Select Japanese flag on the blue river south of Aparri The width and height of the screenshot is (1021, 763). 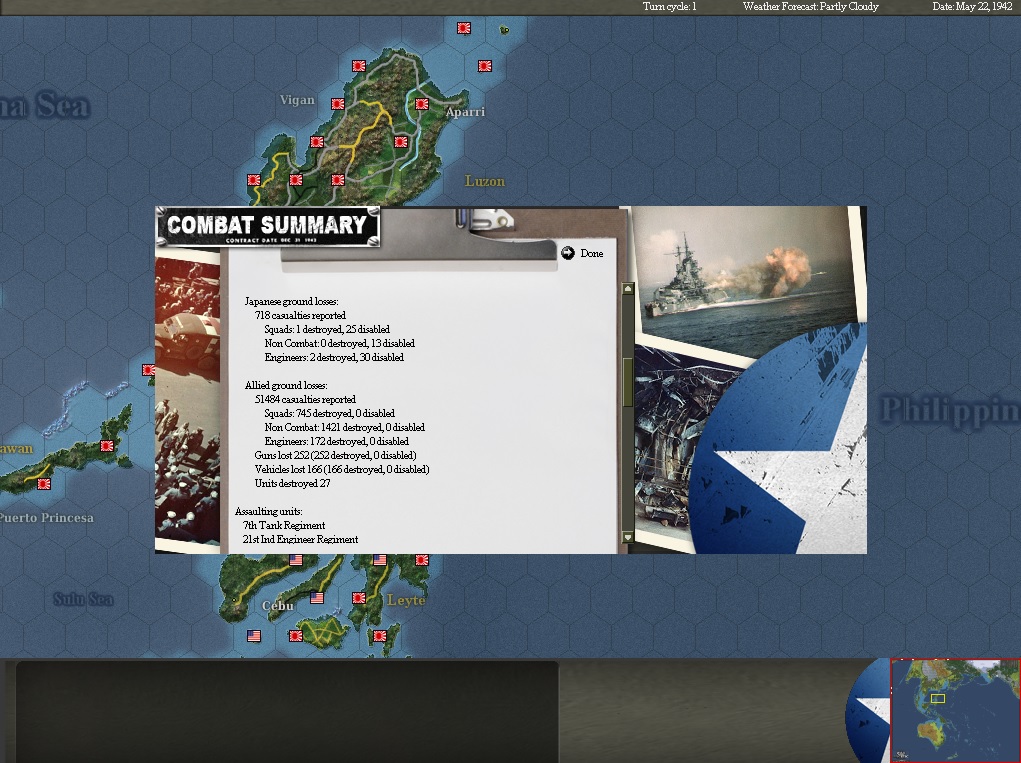(401, 142)
